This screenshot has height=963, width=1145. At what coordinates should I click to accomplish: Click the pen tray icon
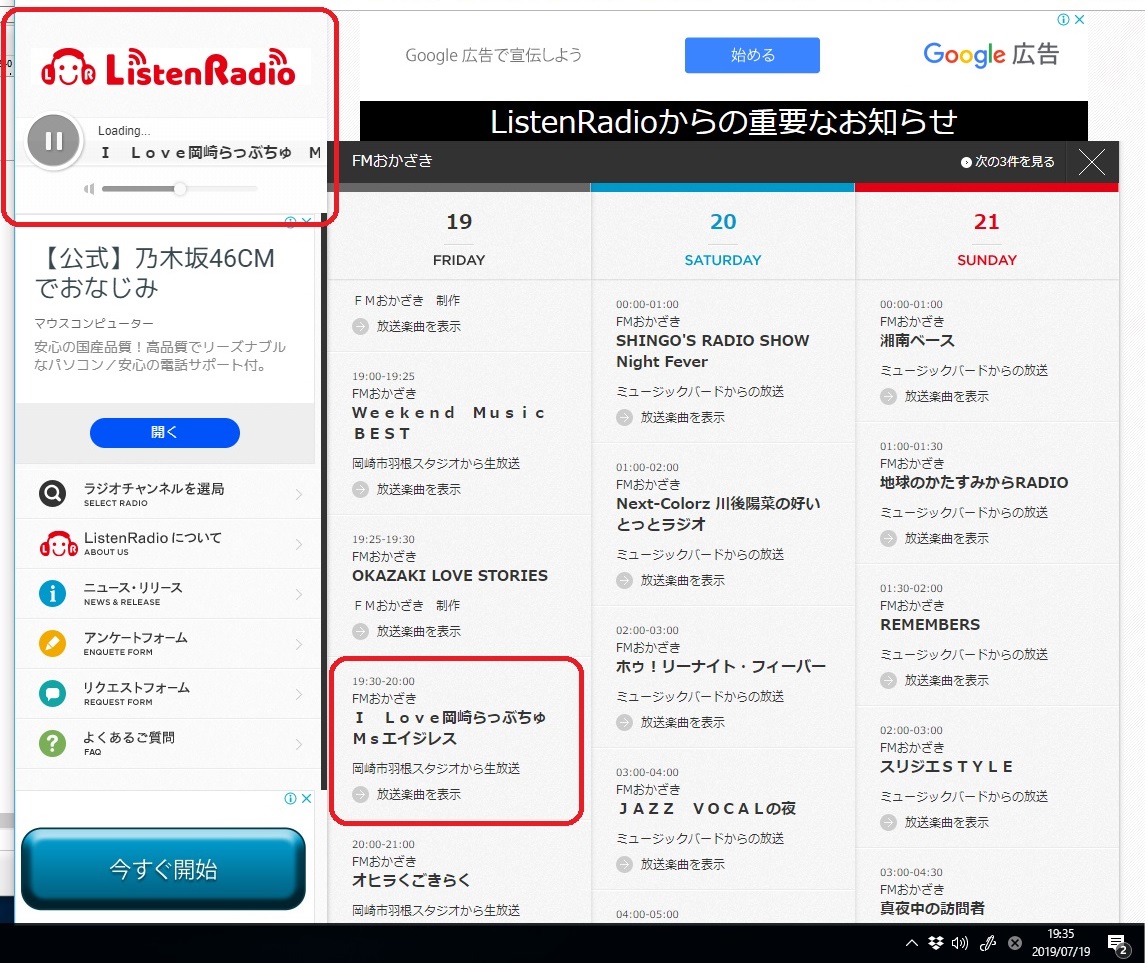988,943
